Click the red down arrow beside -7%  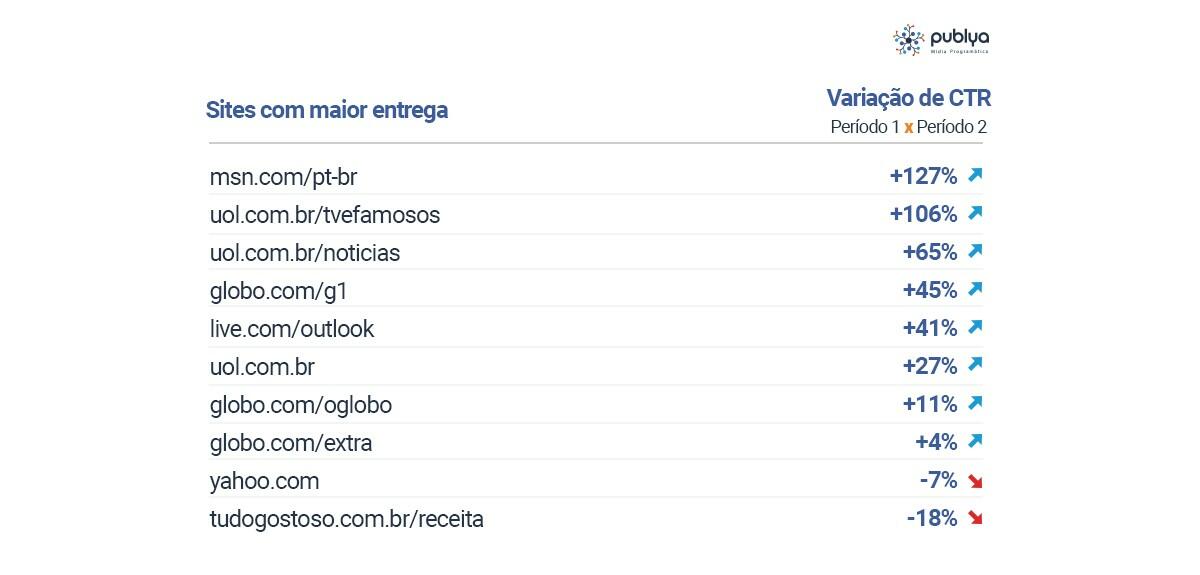click(x=976, y=481)
